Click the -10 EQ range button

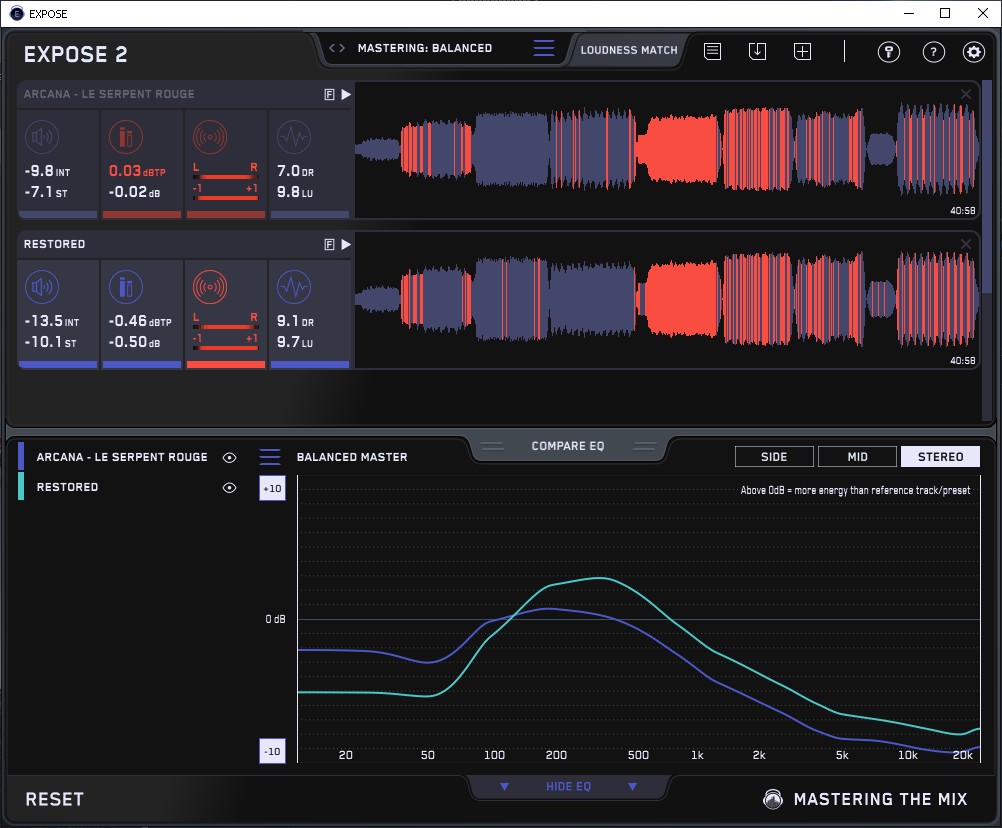point(272,751)
